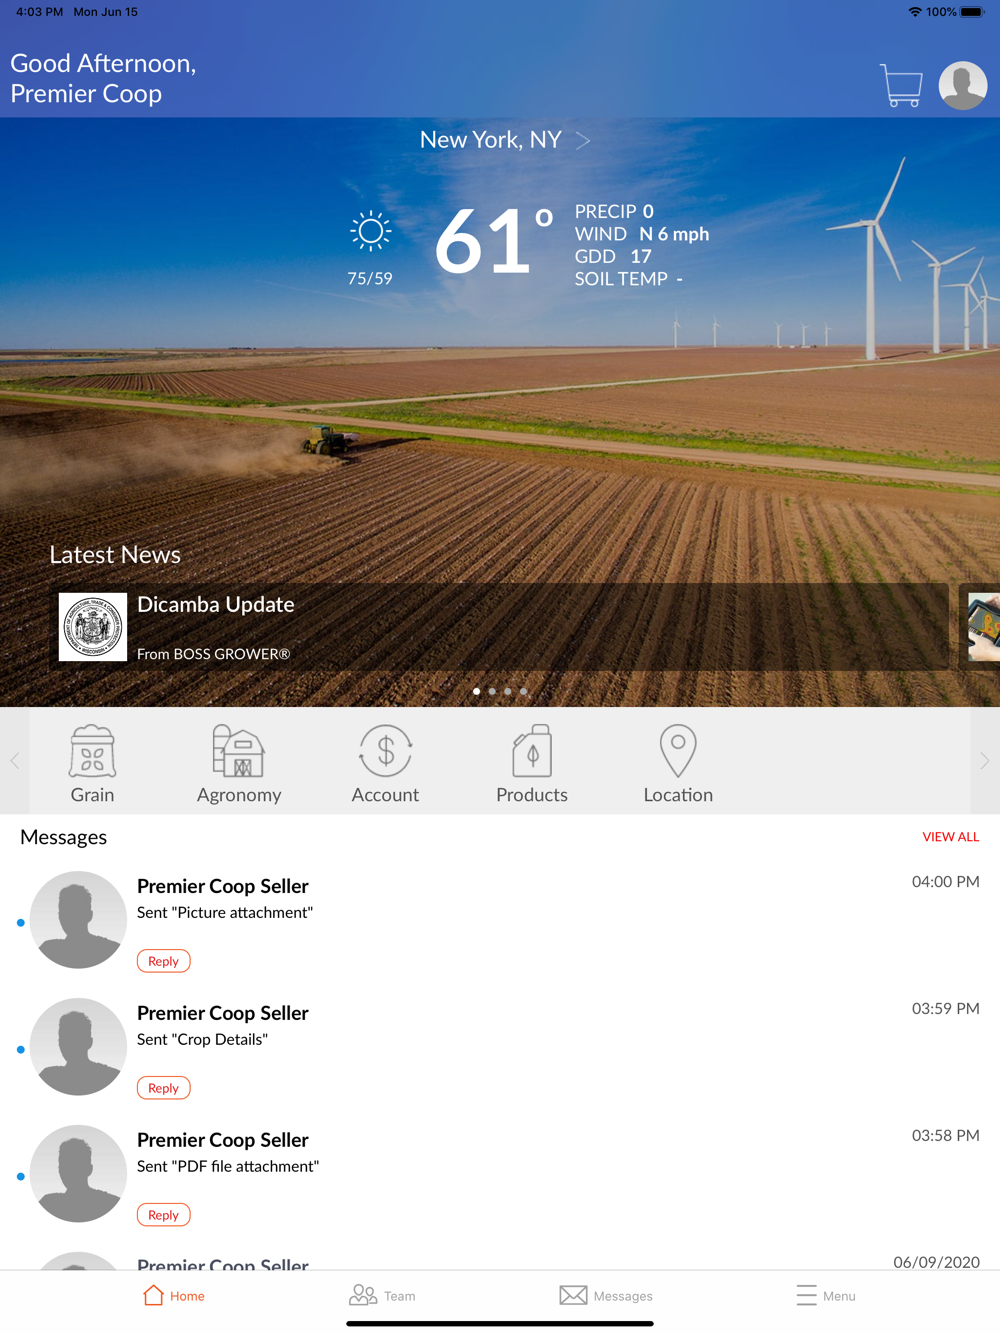Go to the second news carousel dot
The height and width of the screenshot is (1334, 1000).
click(492, 691)
